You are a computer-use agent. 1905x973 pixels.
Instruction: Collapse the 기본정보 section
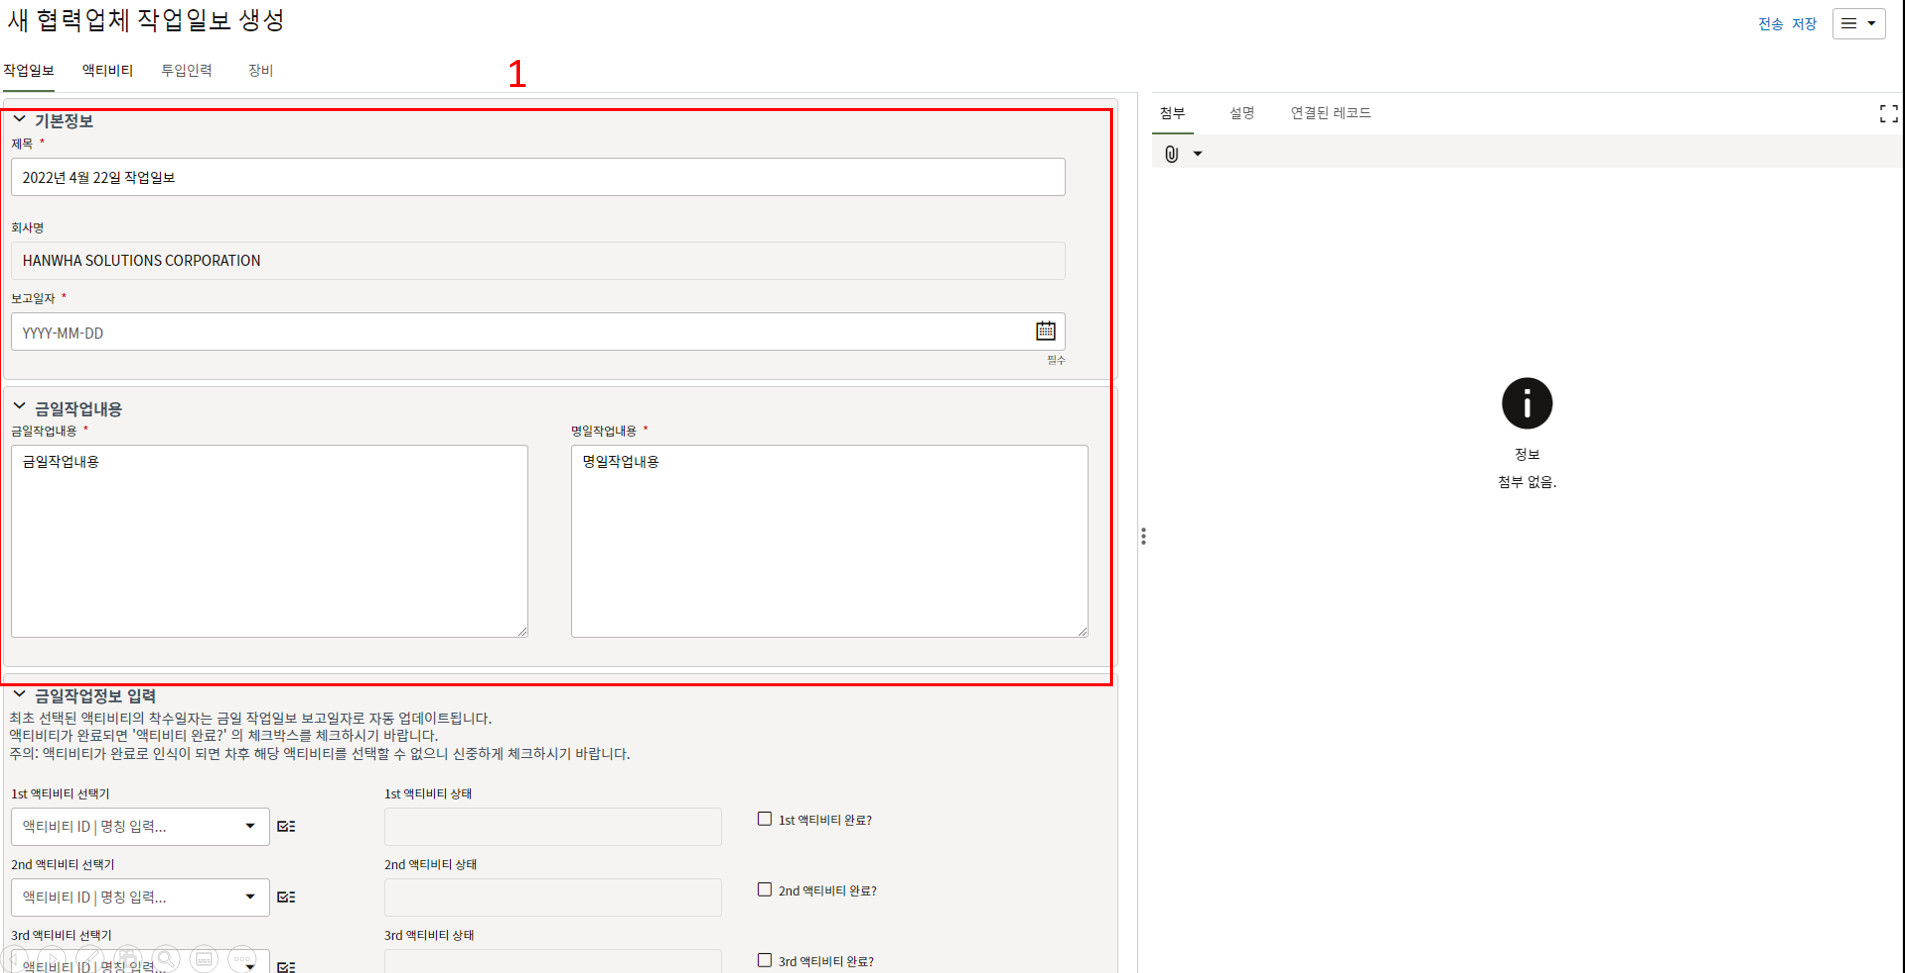point(20,120)
